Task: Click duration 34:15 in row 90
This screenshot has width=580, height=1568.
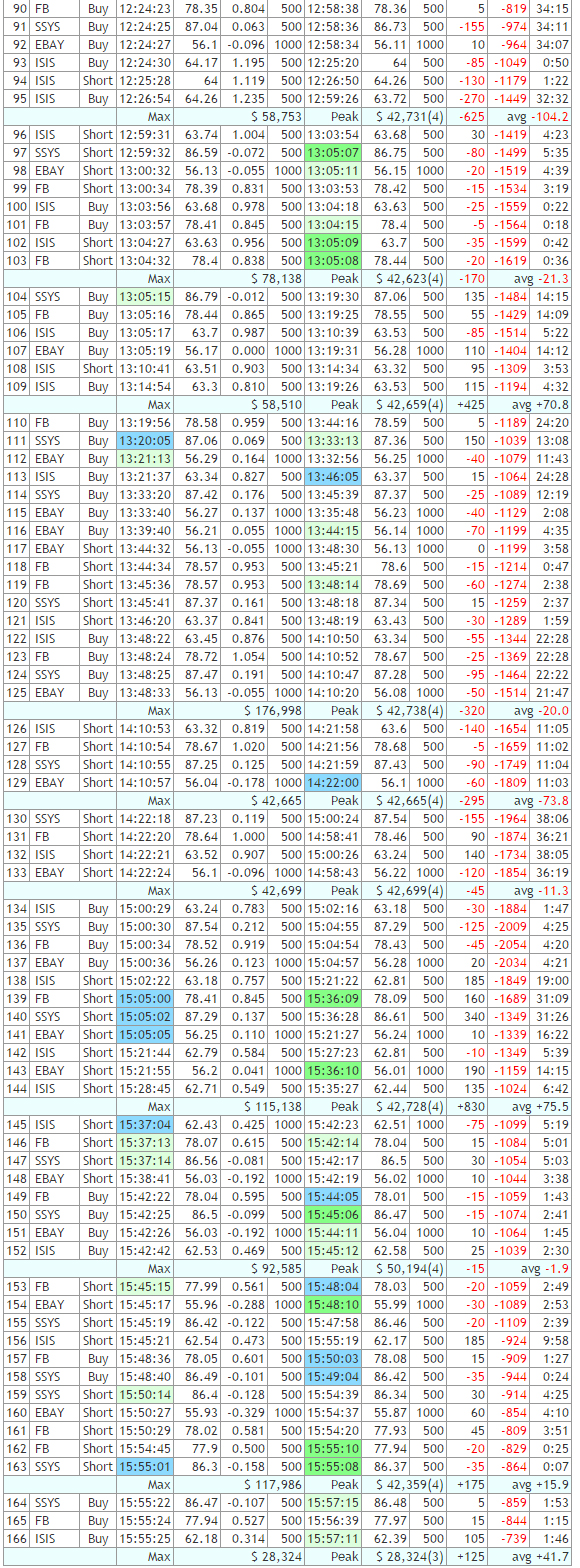Action: [552, 8]
